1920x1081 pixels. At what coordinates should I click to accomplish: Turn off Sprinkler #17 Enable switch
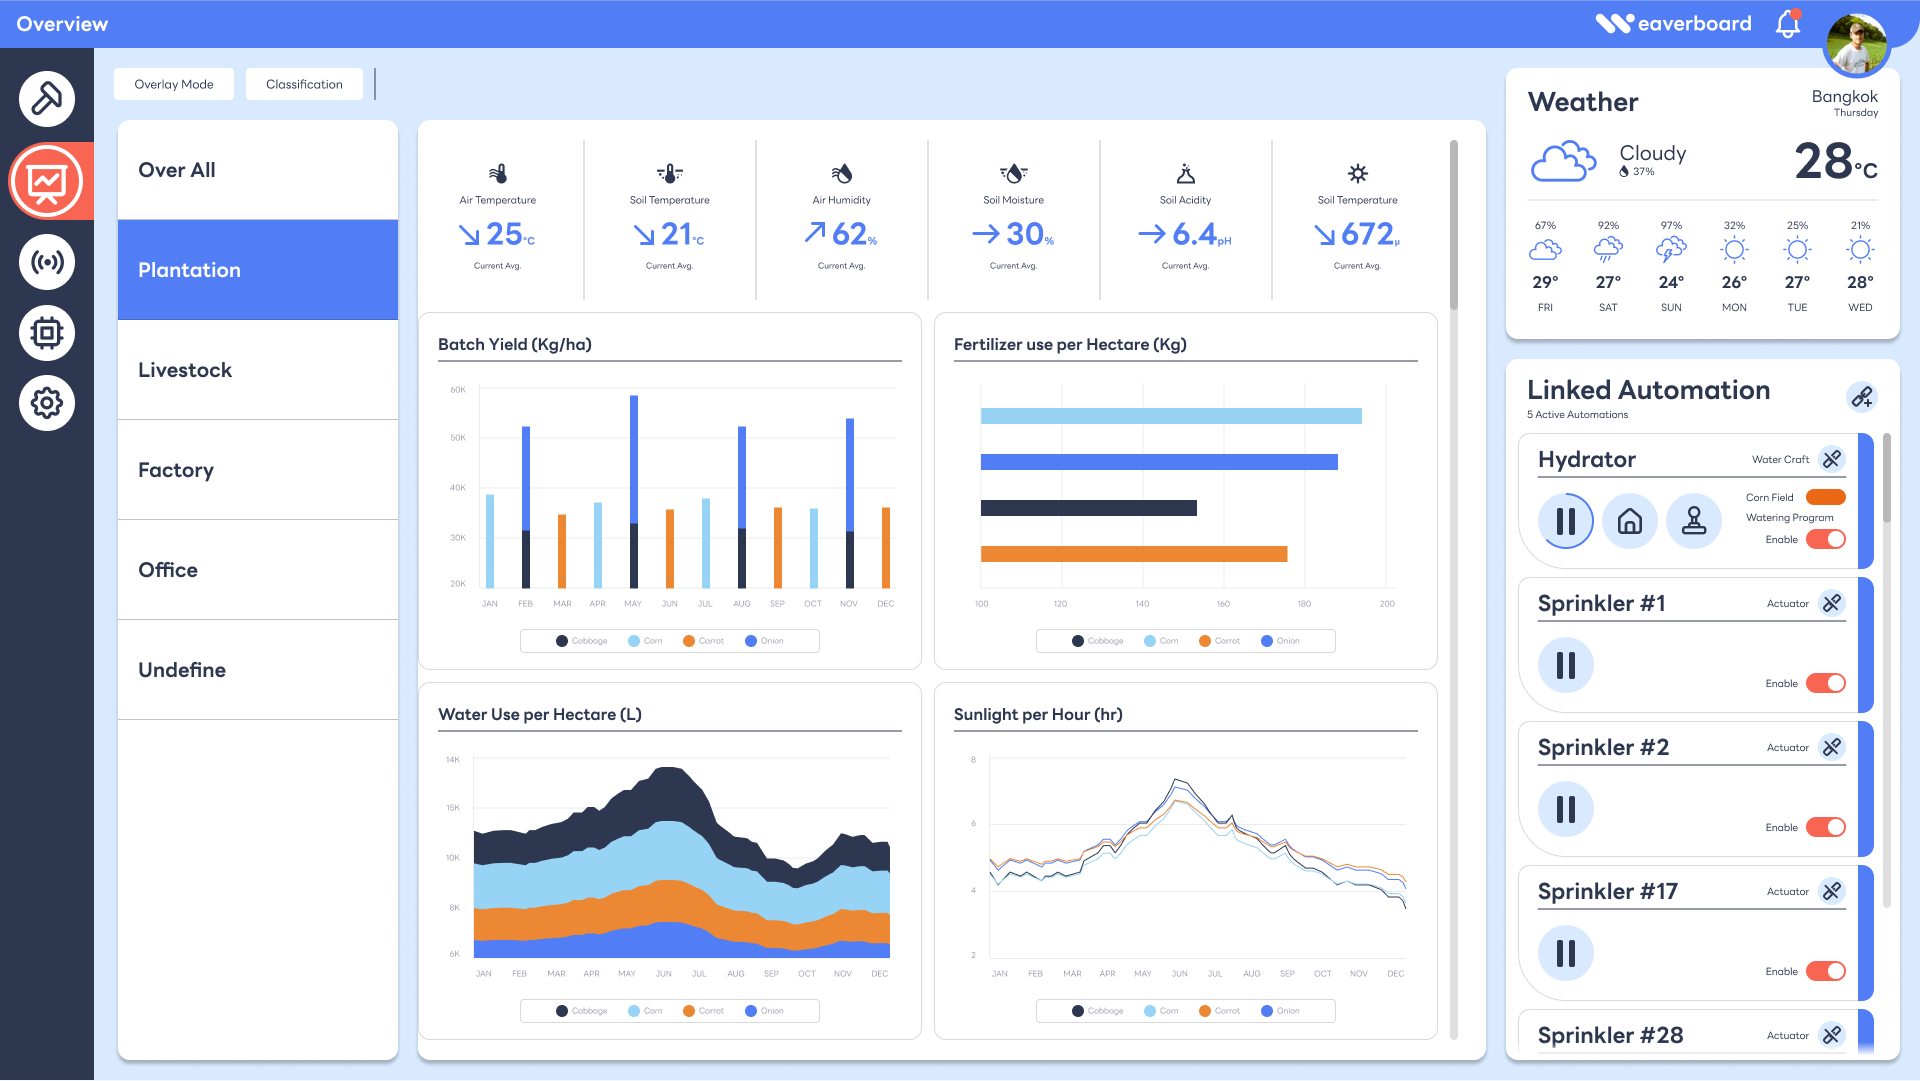pyautogui.click(x=1826, y=971)
